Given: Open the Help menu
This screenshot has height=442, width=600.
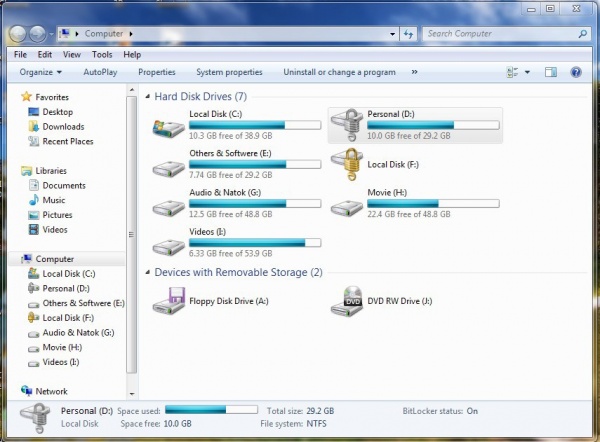Looking at the screenshot, I should [132, 55].
